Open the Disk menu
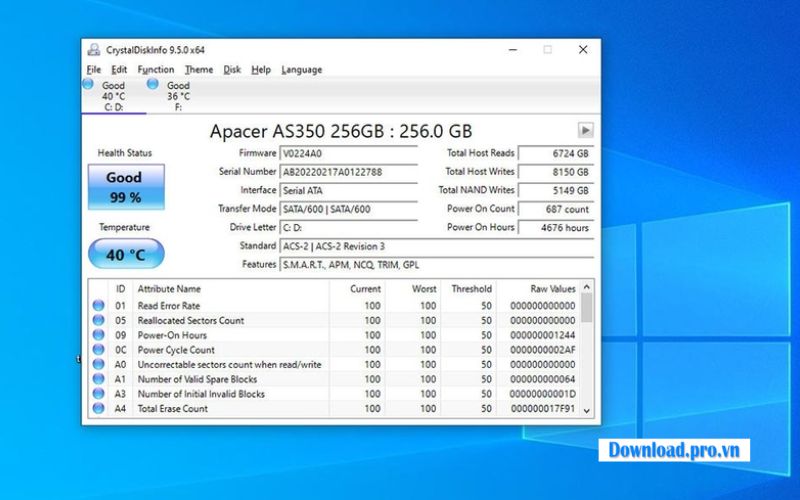800x500 pixels. pyautogui.click(x=232, y=70)
